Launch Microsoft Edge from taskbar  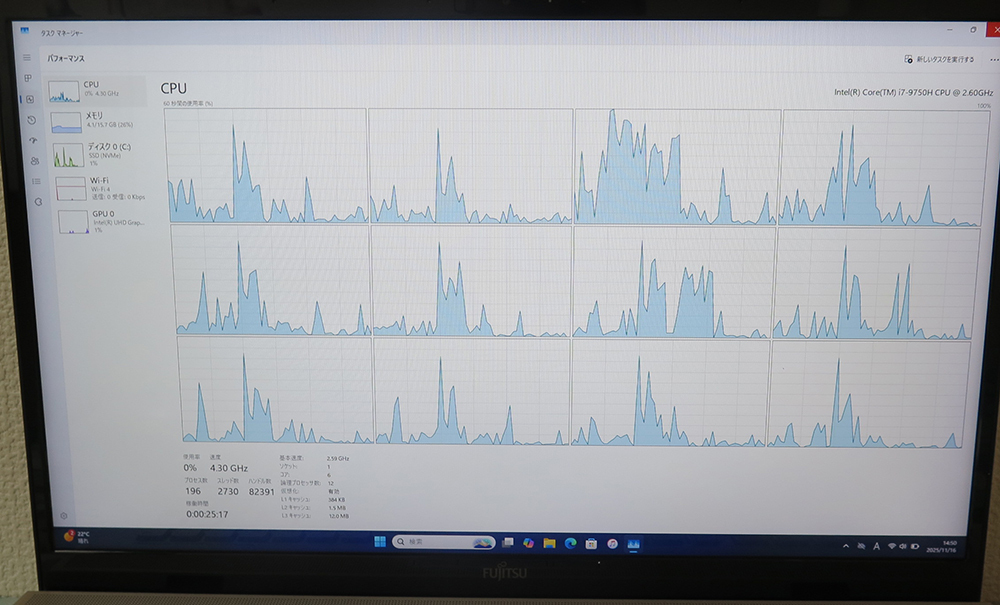click(570, 543)
